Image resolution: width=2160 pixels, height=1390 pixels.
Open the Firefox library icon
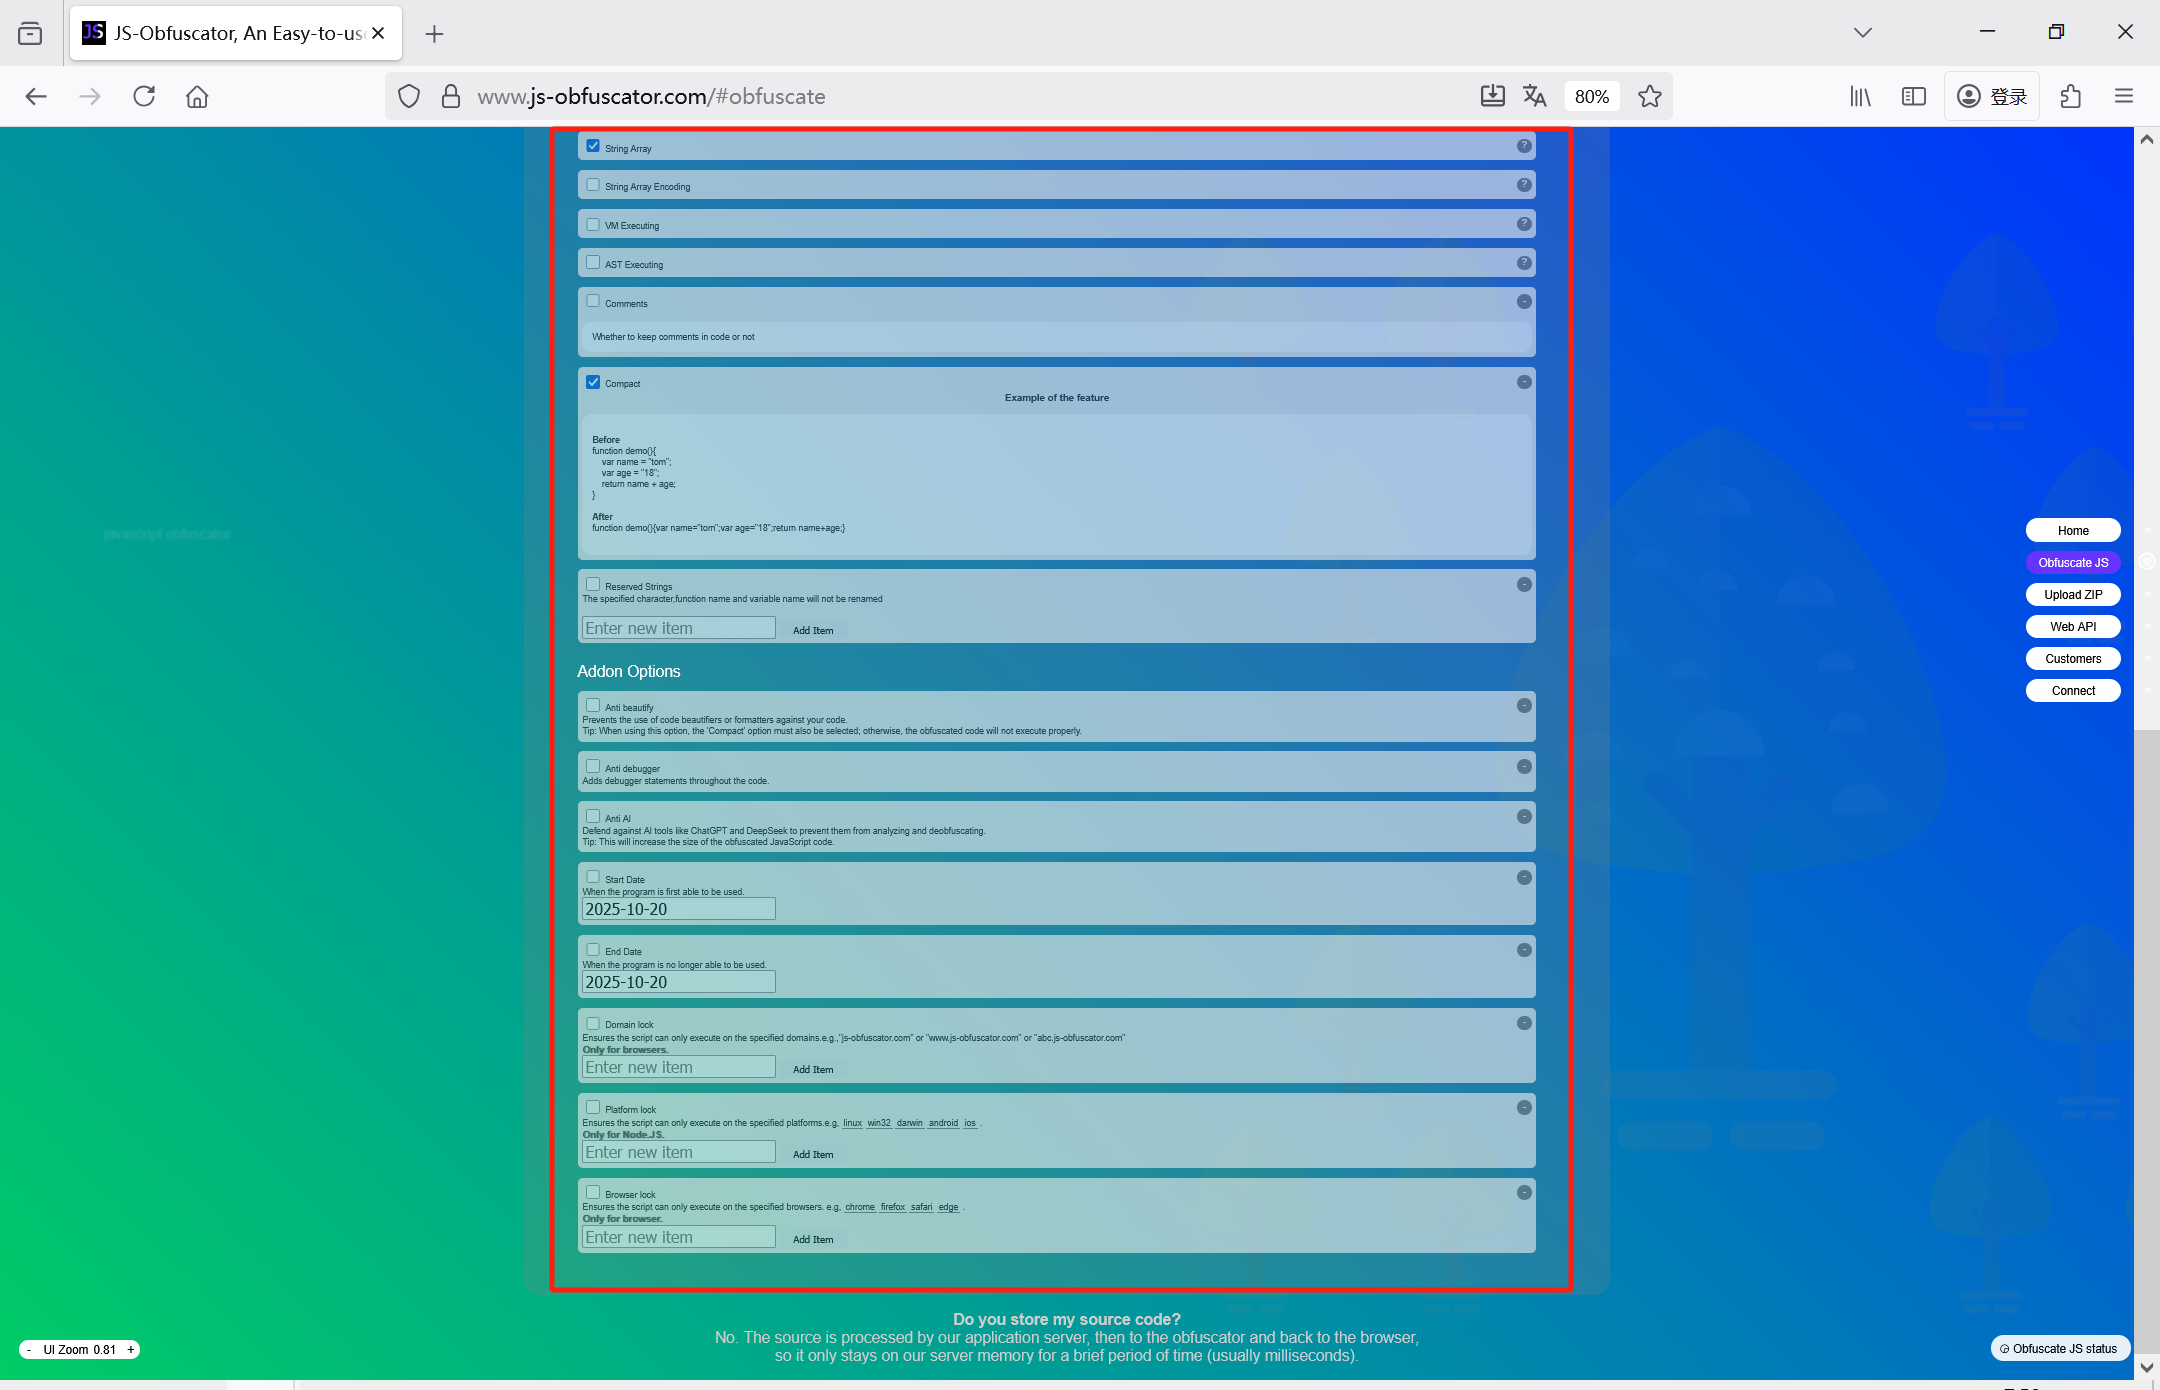coord(1860,96)
